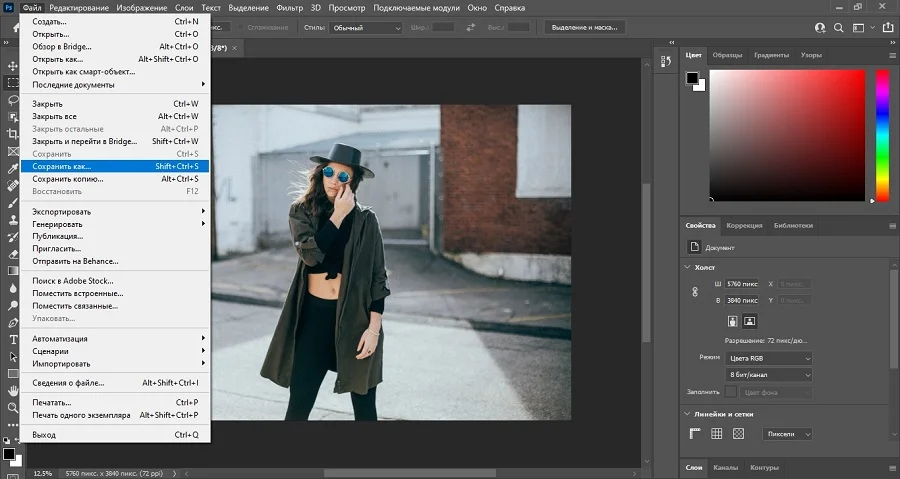900x479 pixels.
Task: Pick a color in the red color field
Action: click(787, 135)
